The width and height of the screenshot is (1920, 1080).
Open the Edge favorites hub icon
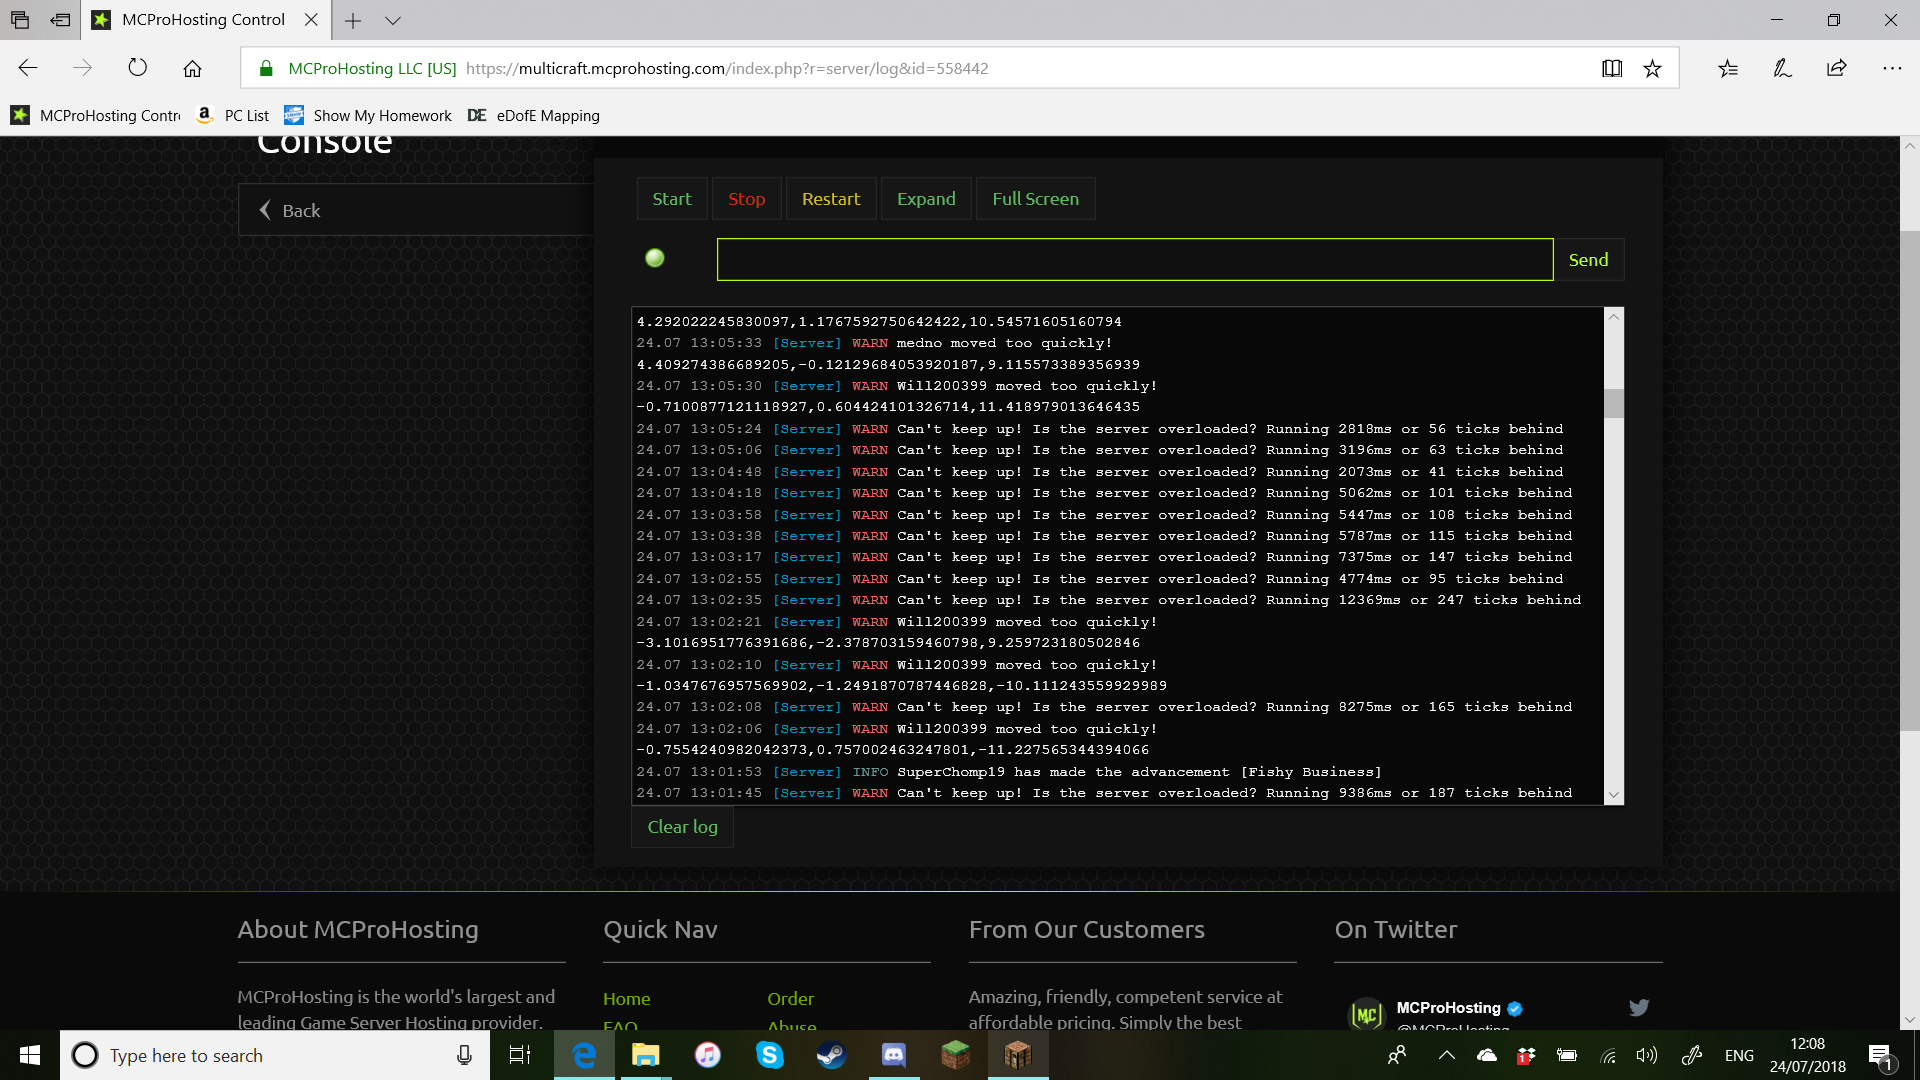(x=1728, y=68)
